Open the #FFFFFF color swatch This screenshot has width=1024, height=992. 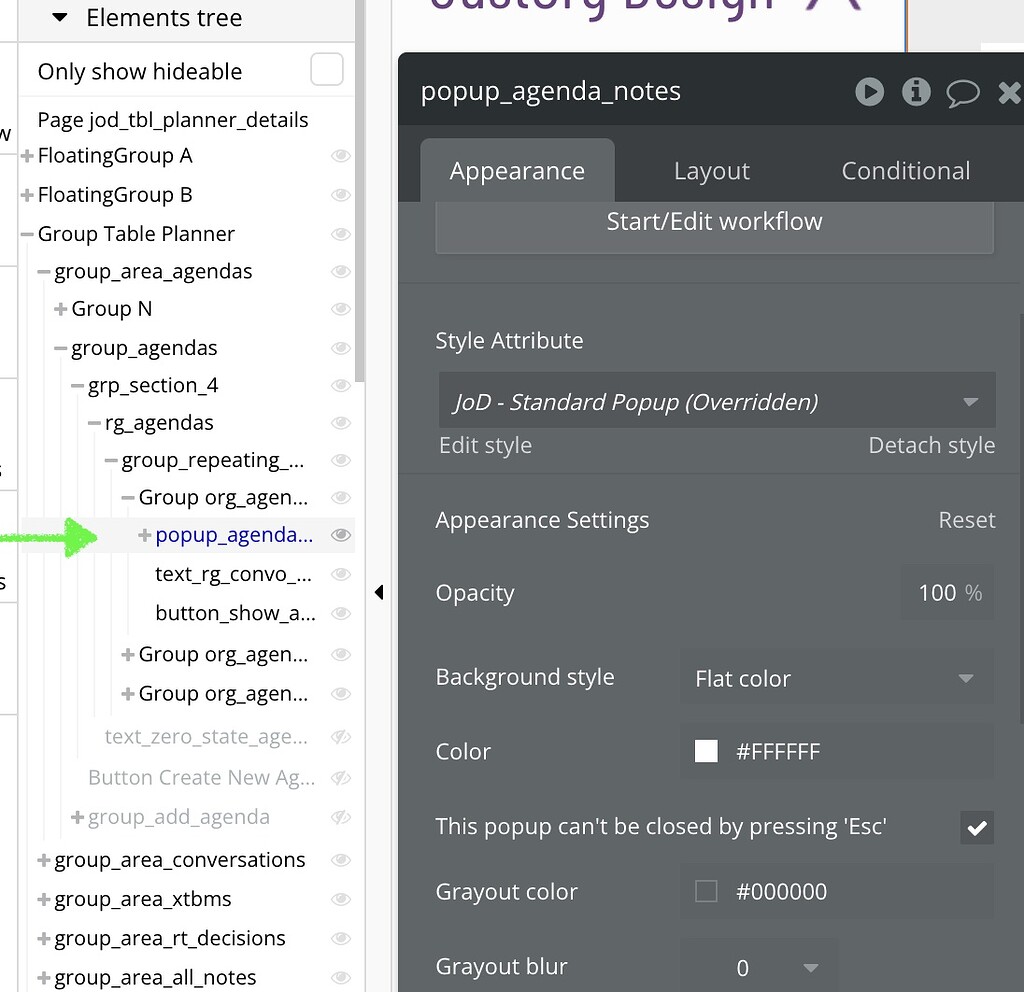click(x=706, y=751)
